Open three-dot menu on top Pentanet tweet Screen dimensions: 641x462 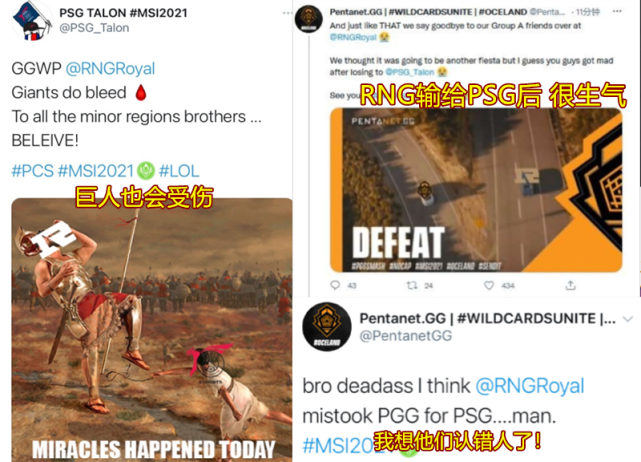click(x=617, y=11)
